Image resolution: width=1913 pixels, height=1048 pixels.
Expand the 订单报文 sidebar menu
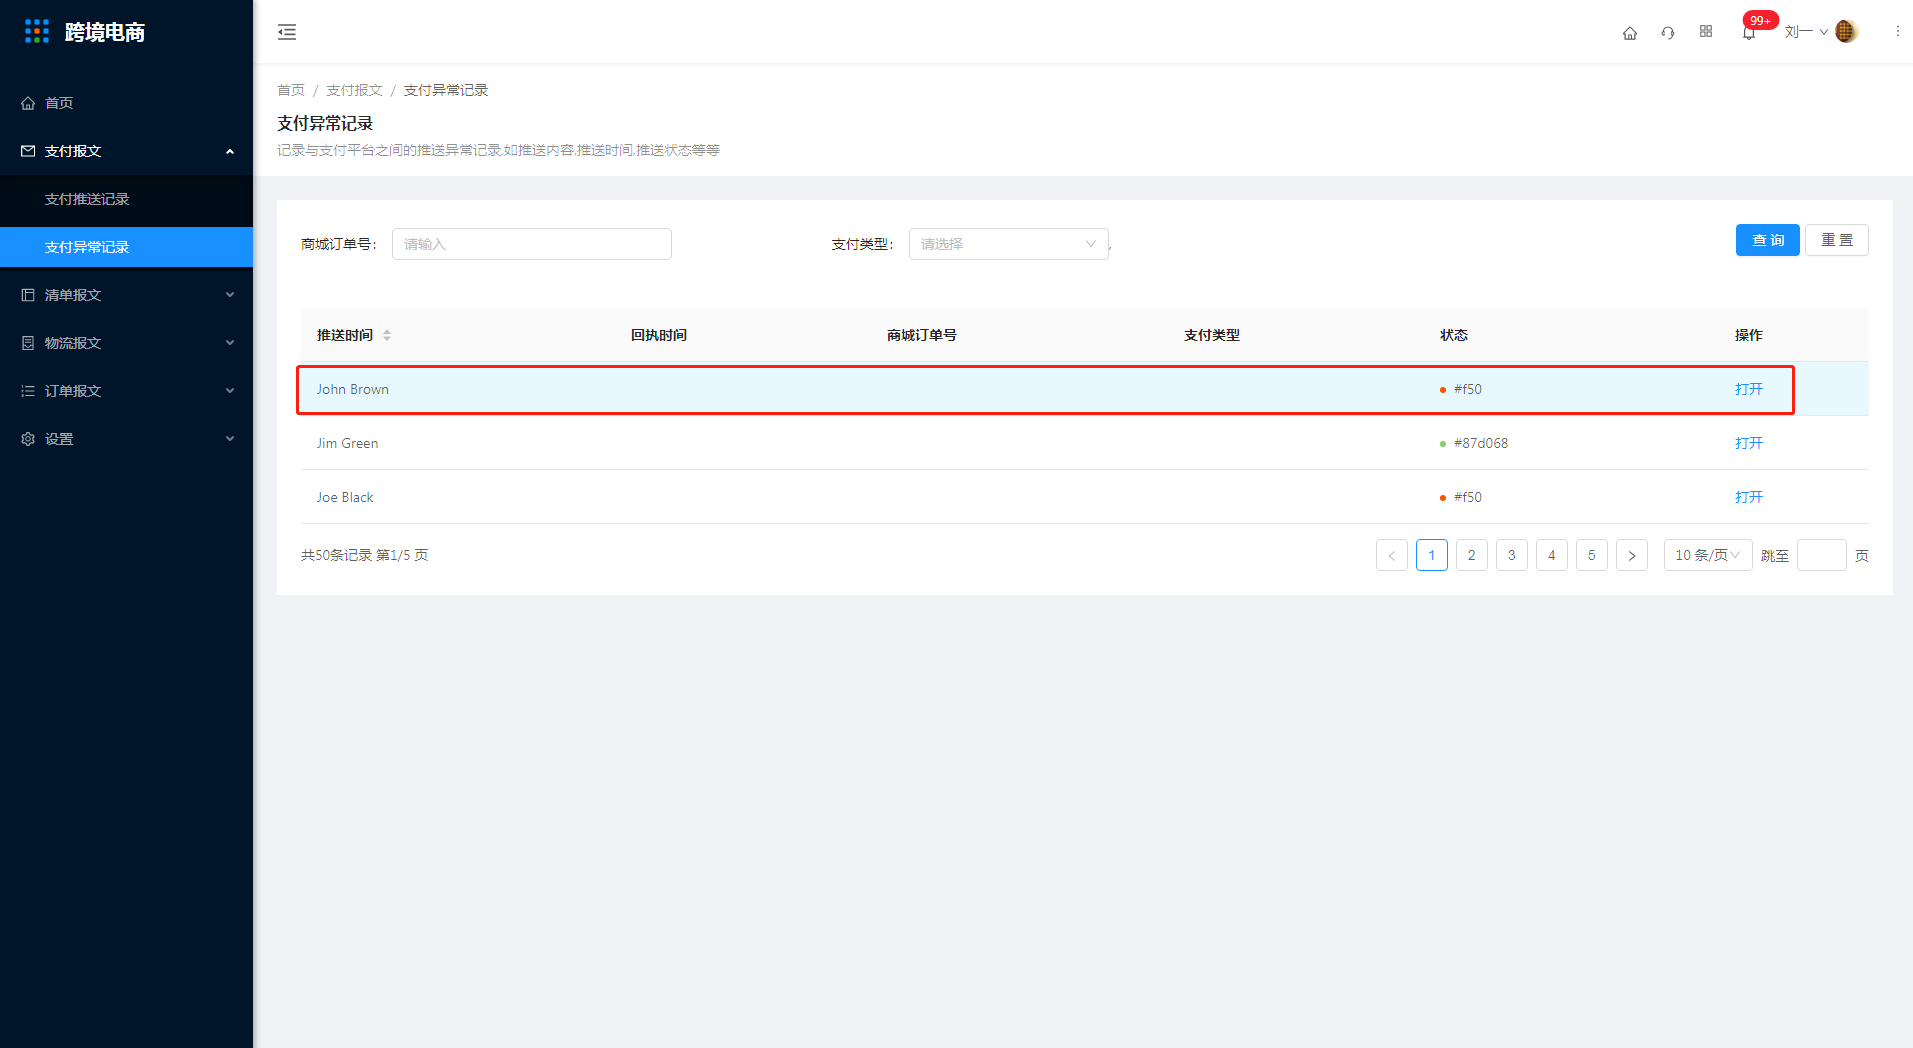click(126, 391)
